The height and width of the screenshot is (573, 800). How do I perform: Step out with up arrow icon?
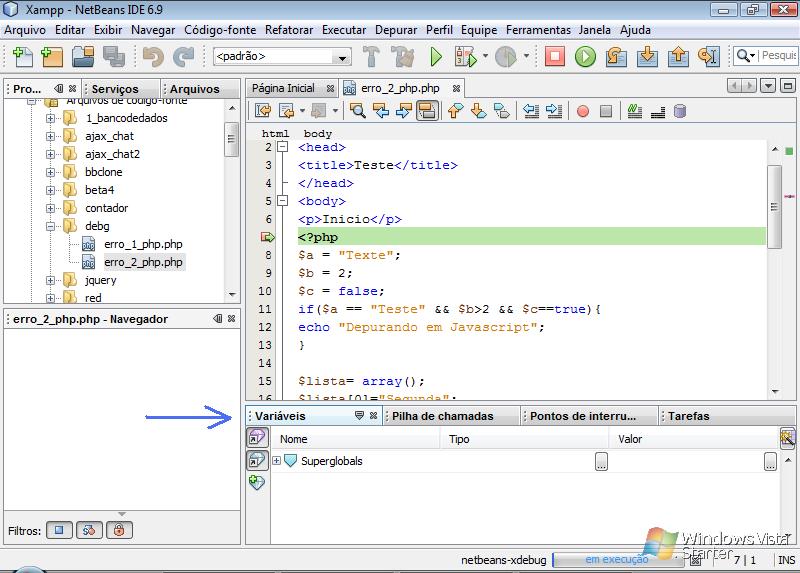[678, 56]
